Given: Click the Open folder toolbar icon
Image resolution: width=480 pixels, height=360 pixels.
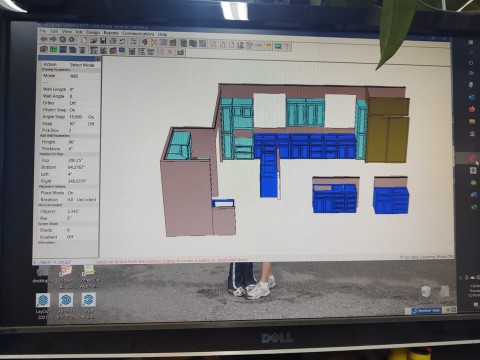Looking at the screenshot, I should point(94,41).
